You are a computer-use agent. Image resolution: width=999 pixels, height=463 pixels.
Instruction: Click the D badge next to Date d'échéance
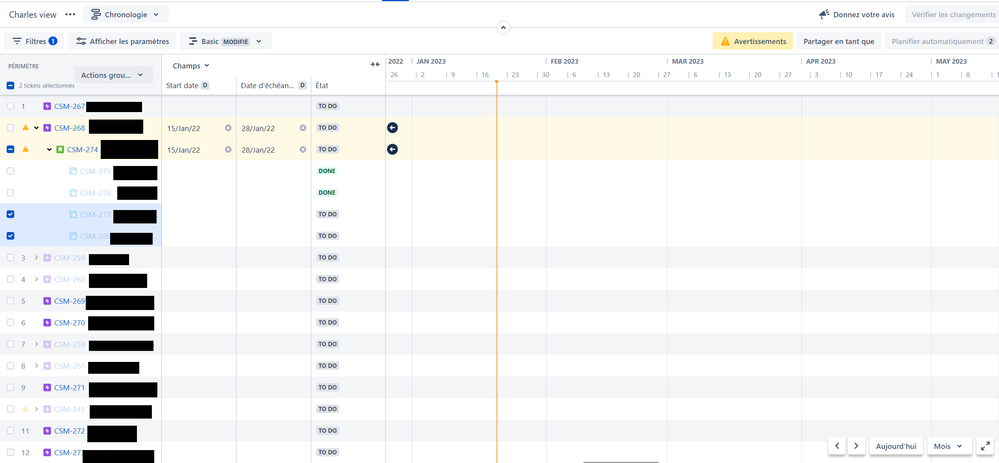click(303, 85)
